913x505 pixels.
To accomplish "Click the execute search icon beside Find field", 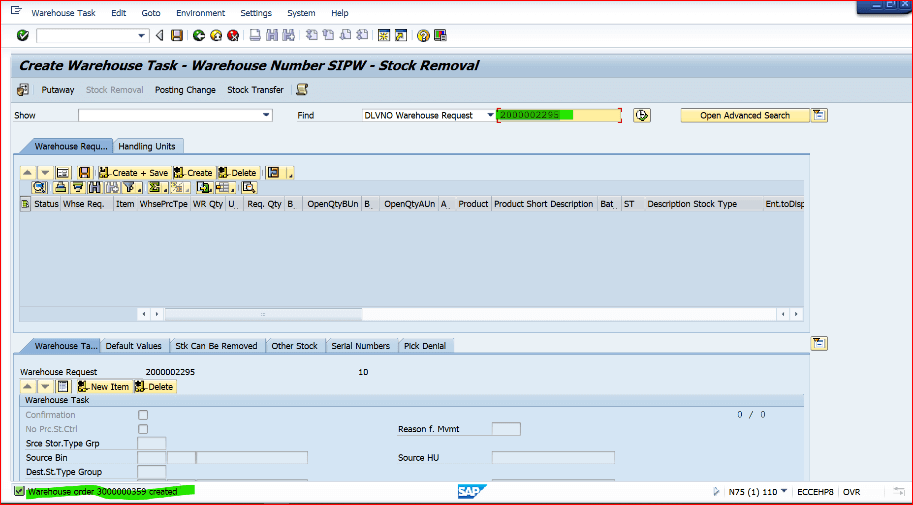I will pyautogui.click(x=642, y=115).
